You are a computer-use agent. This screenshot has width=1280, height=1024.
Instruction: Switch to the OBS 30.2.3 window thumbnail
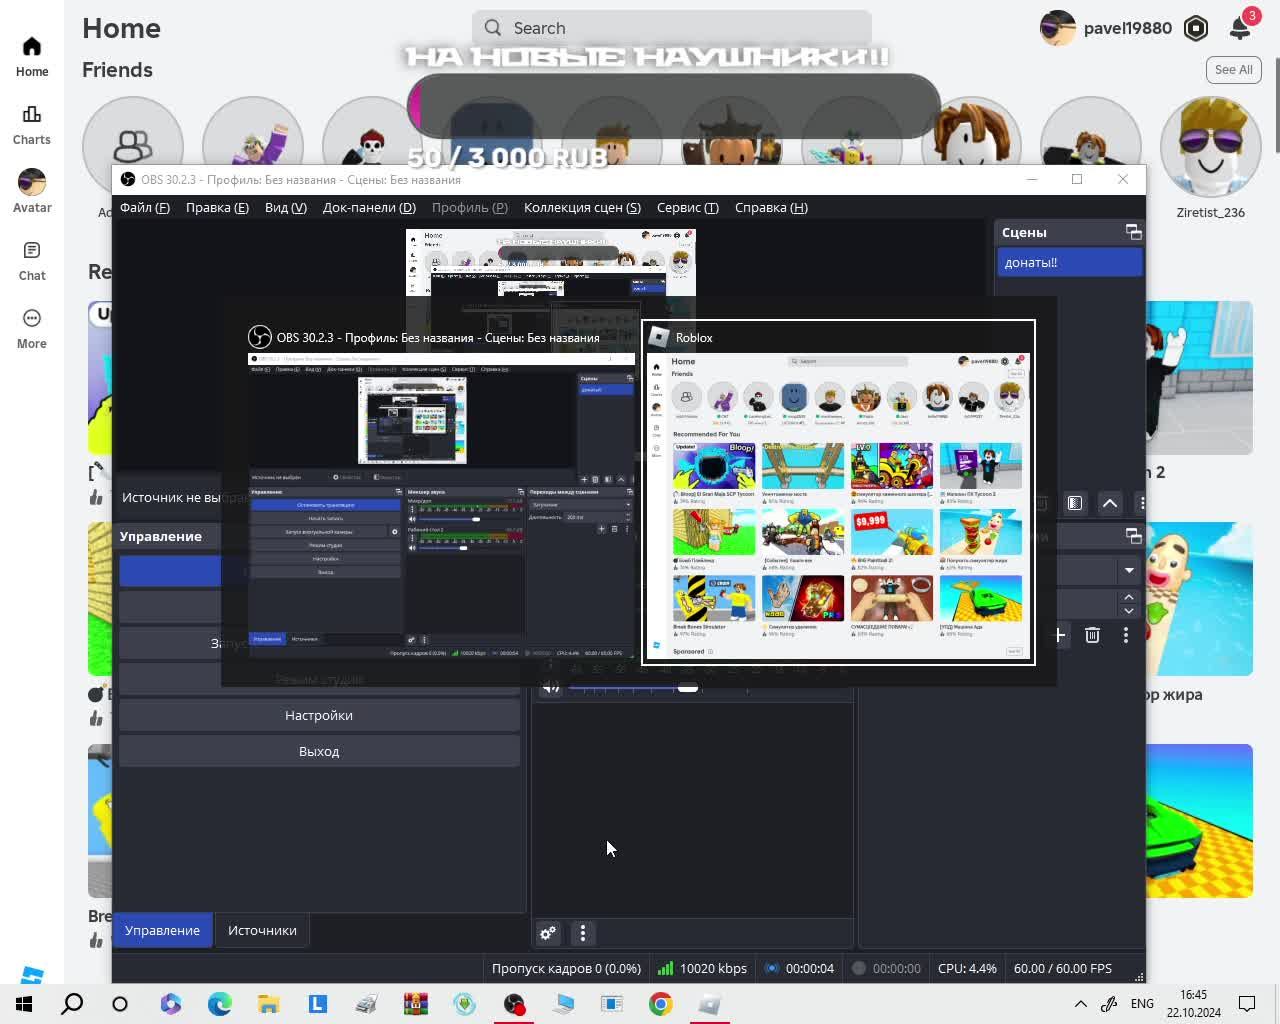(x=441, y=493)
